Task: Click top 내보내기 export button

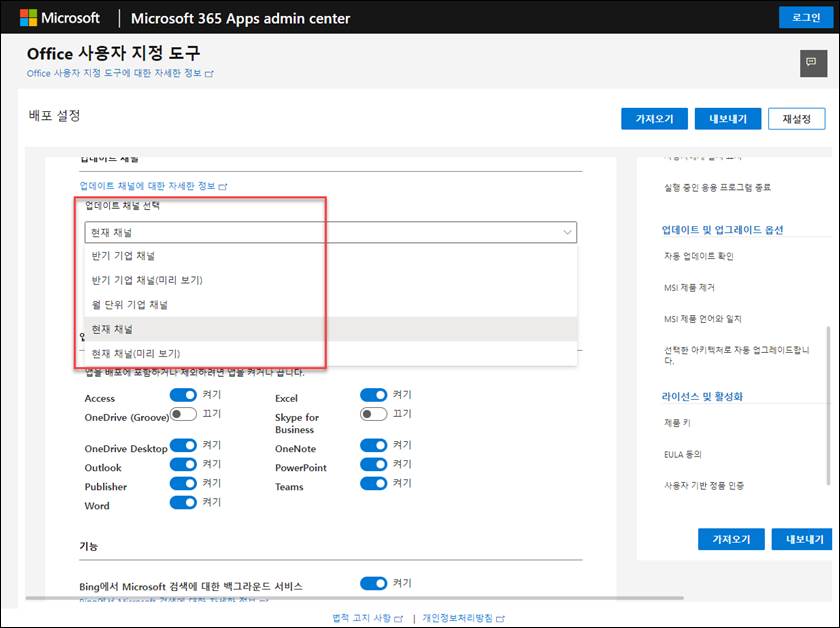Action: pos(728,118)
